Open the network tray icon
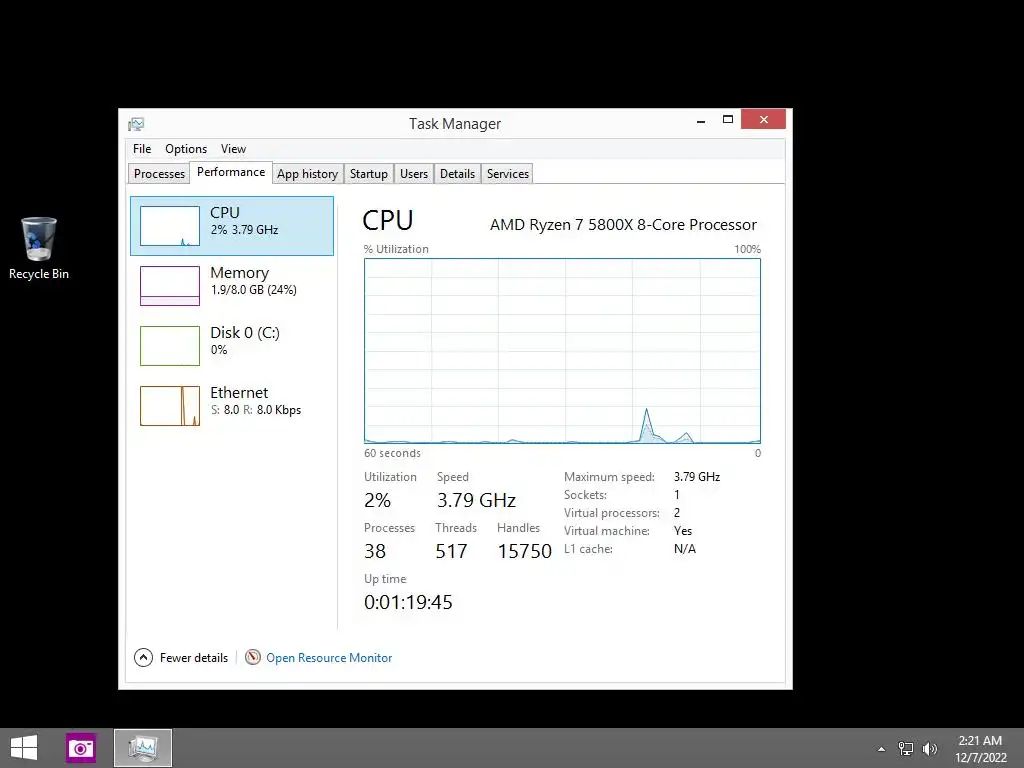This screenshot has width=1024, height=768. pos(906,748)
